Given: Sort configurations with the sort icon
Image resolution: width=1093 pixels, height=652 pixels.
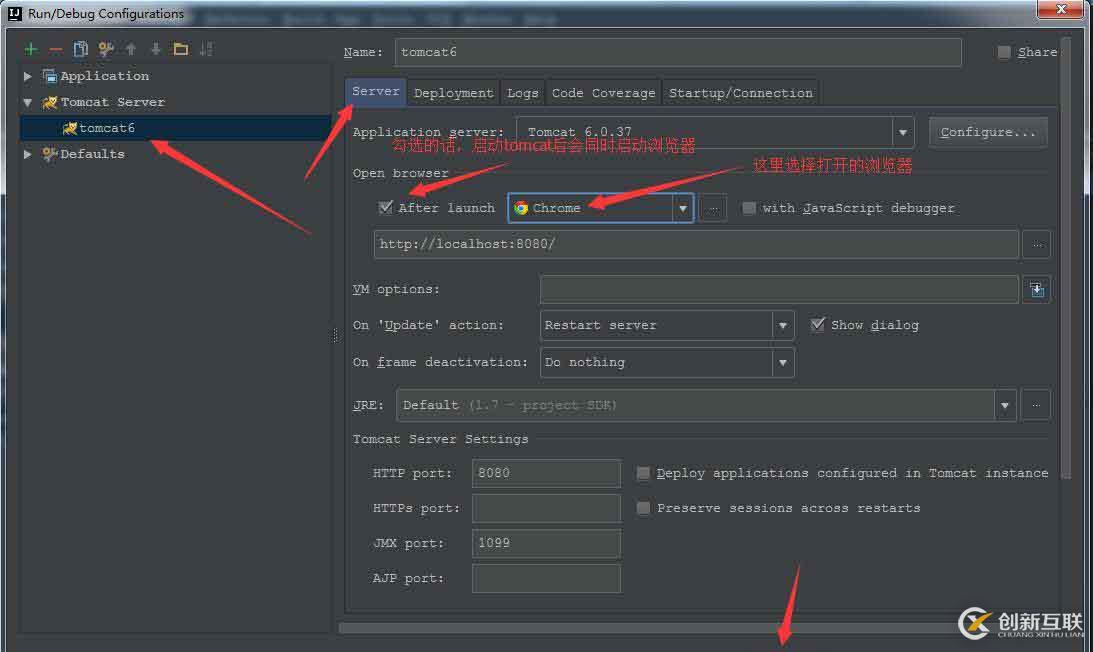Looking at the screenshot, I should 206,49.
